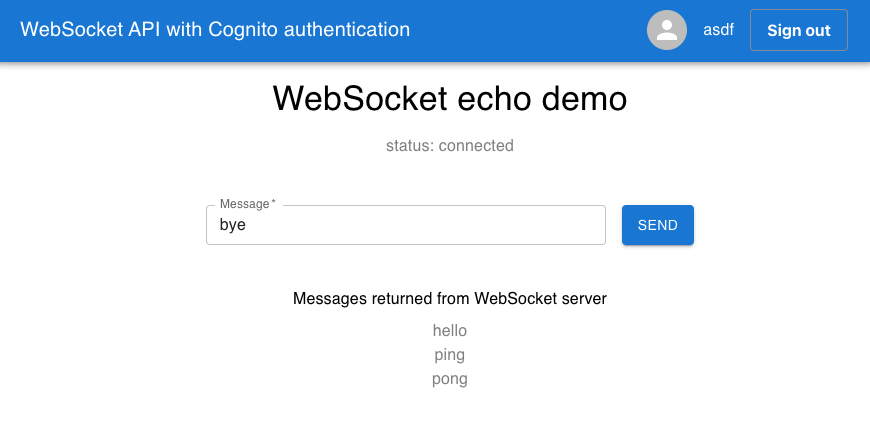Image resolution: width=870 pixels, height=428 pixels.
Task: Click the floating Message* field label
Action: pos(247,204)
